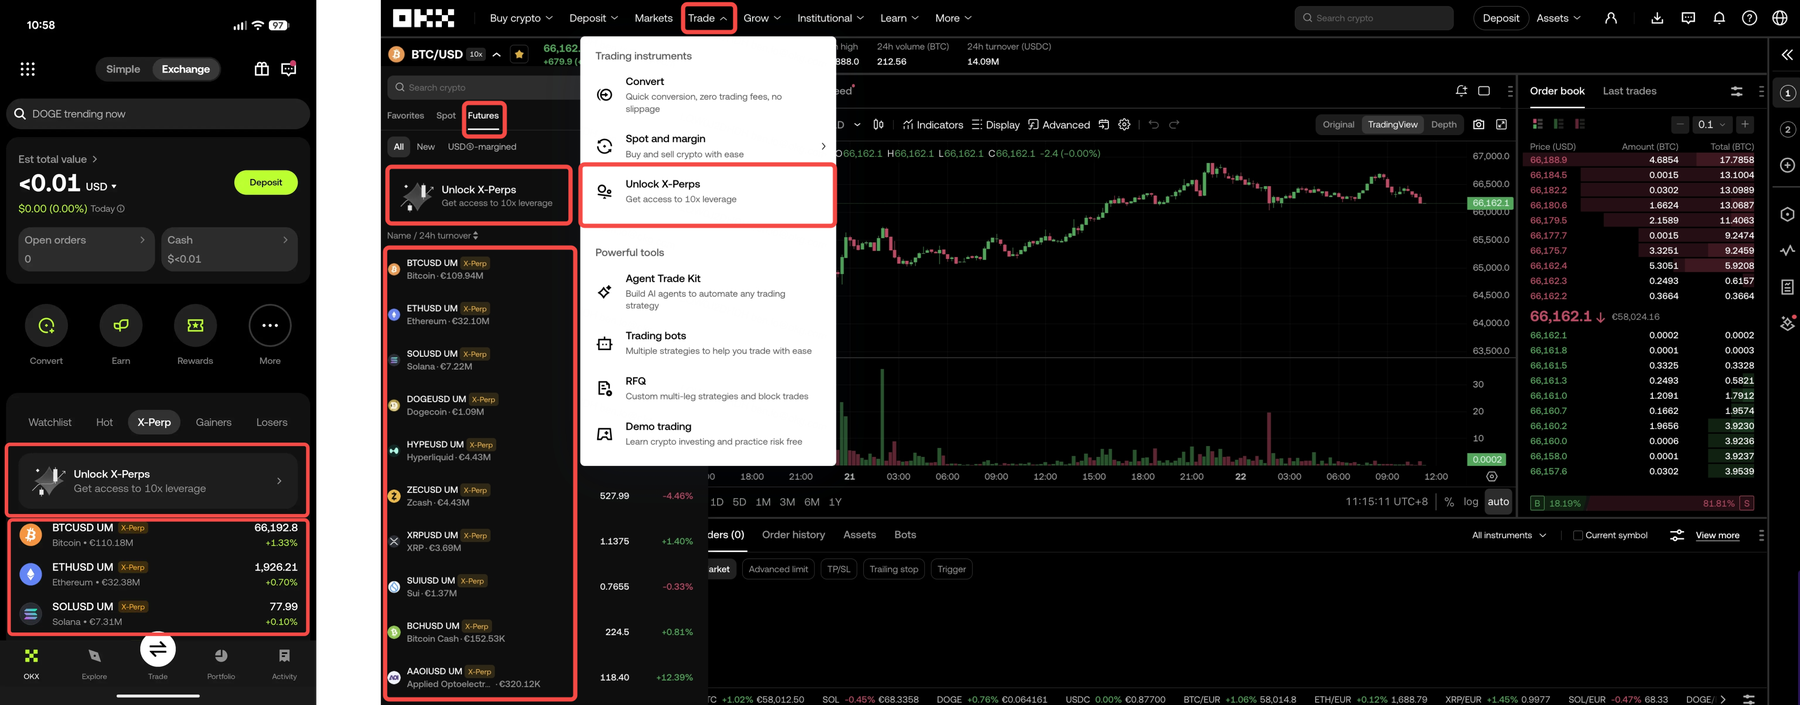Expand the Learn menu
Image resolution: width=1800 pixels, height=705 pixels.
(899, 18)
